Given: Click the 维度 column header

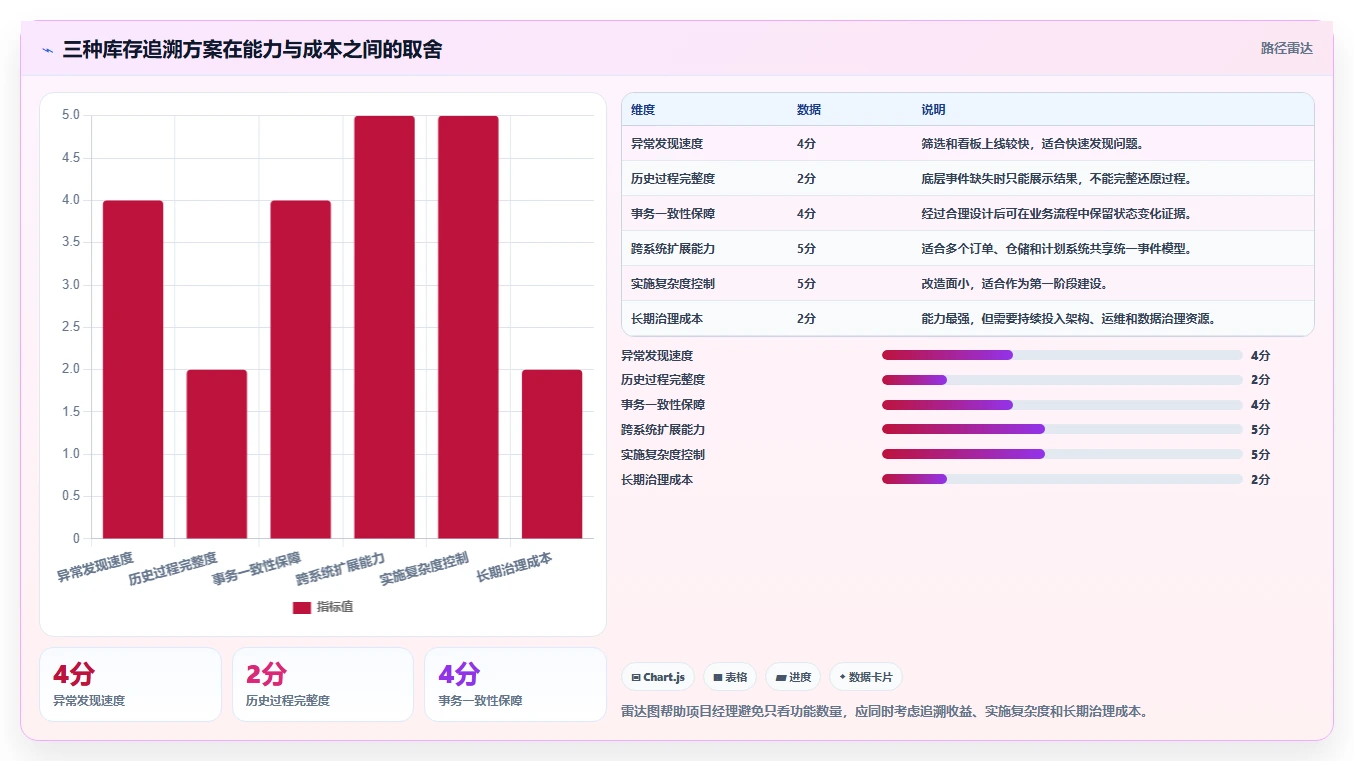Looking at the screenshot, I should pyautogui.click(x=643, y=110).
